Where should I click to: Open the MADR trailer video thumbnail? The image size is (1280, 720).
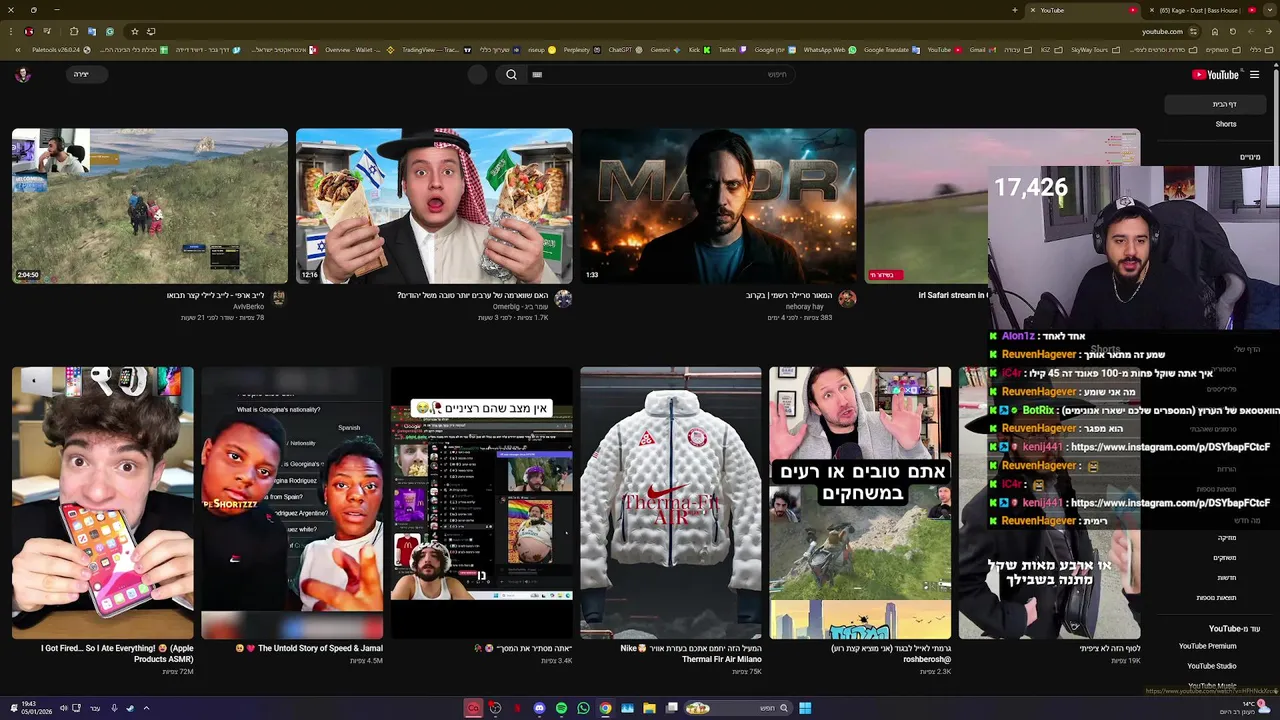point(719,206)
